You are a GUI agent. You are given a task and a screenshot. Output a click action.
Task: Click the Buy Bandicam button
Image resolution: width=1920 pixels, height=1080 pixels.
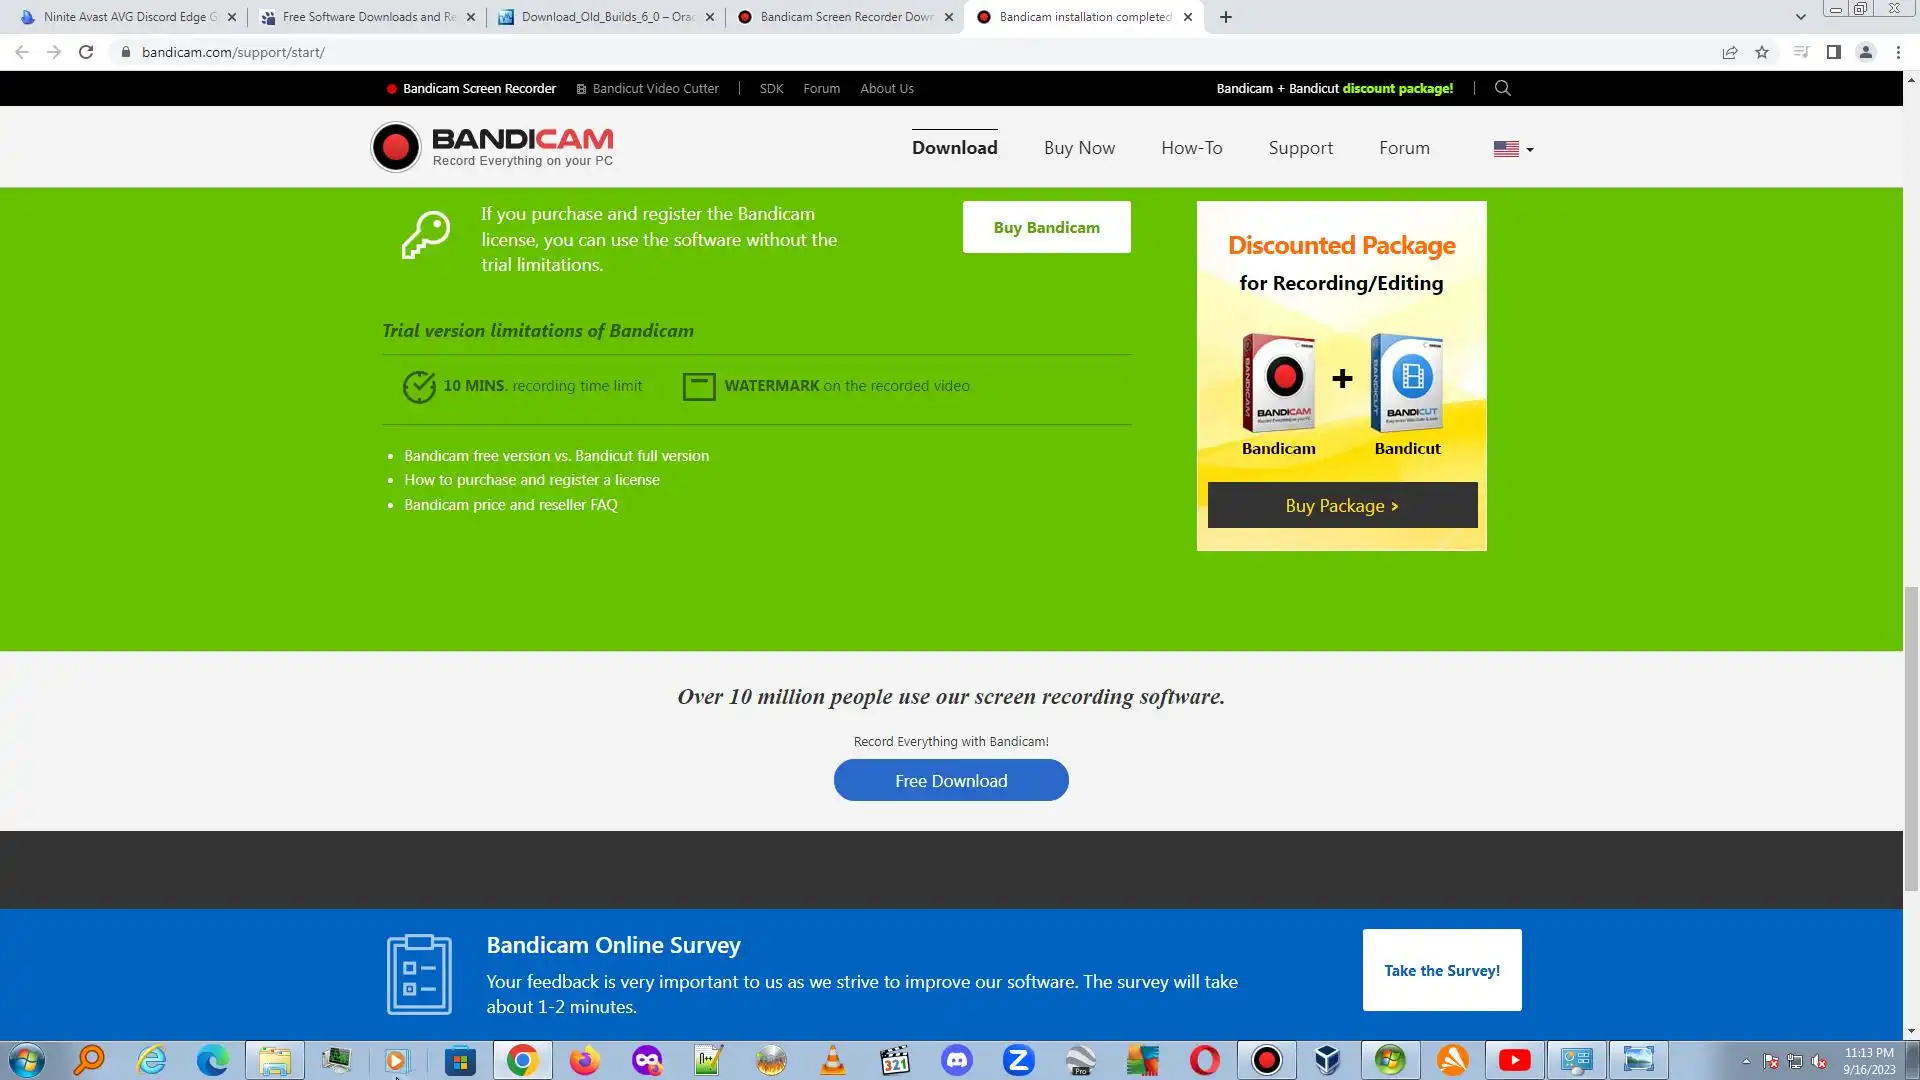click(x=1046, y=227)
